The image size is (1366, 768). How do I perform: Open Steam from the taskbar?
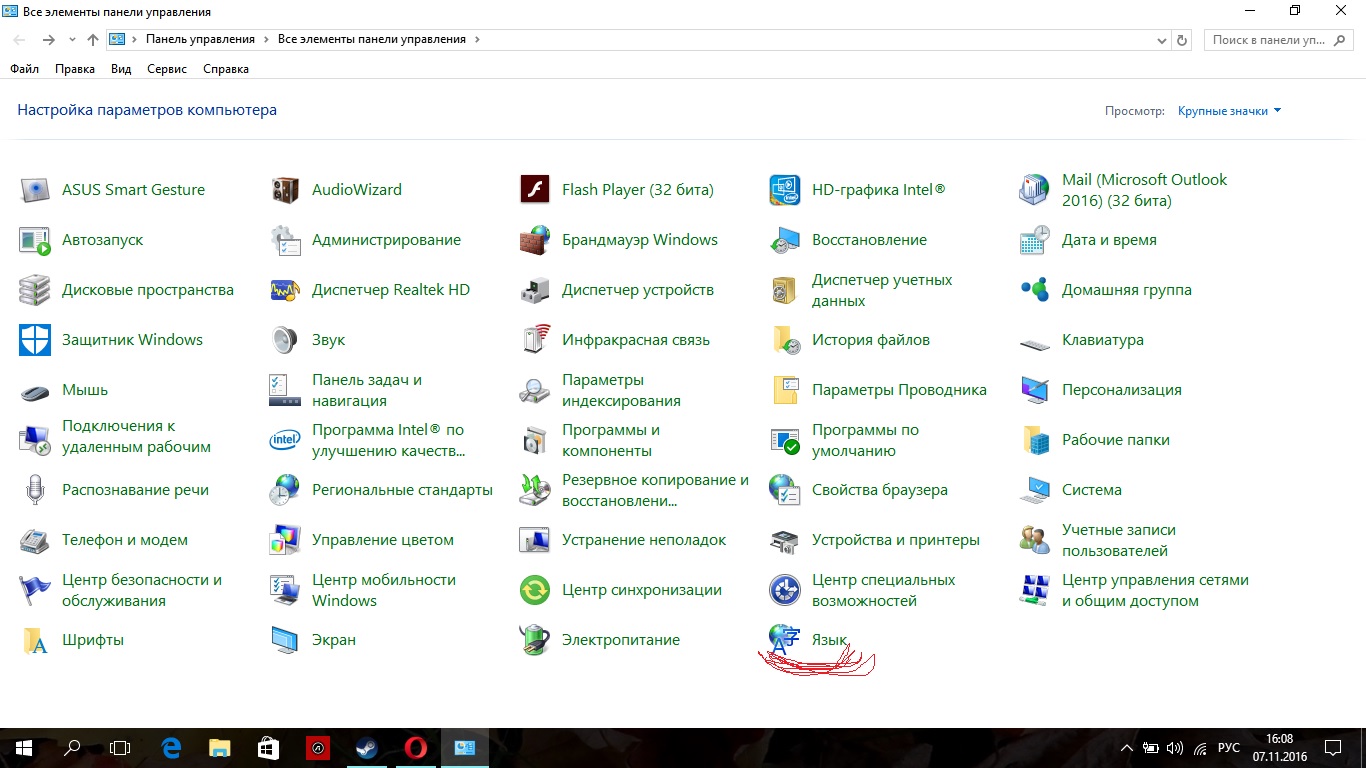(367, 748)
